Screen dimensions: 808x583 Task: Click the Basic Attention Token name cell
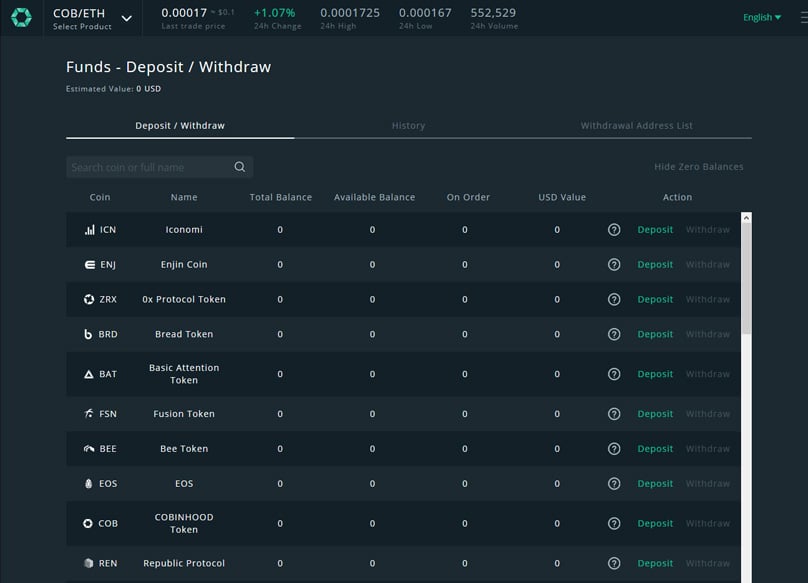pyautogui.click(x=184, y=374)
